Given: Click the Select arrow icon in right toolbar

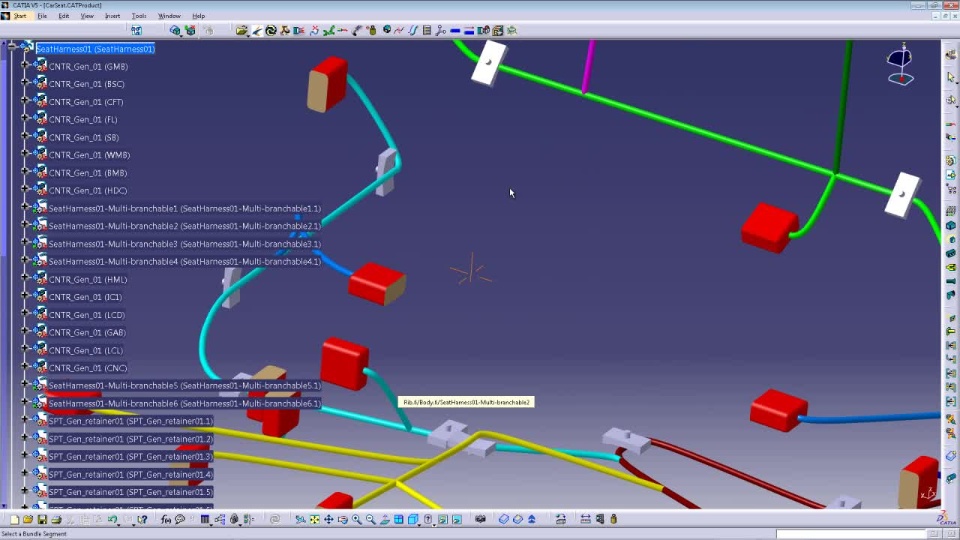Looking at the screenshot, I should tap(950, 77).
